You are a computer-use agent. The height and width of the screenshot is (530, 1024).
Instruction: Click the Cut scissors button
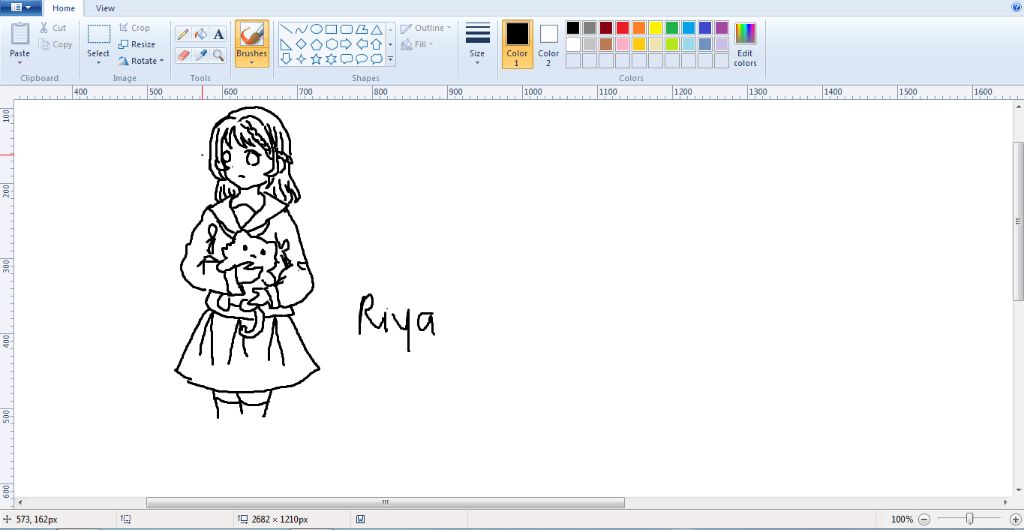click(x=52, y=27)
